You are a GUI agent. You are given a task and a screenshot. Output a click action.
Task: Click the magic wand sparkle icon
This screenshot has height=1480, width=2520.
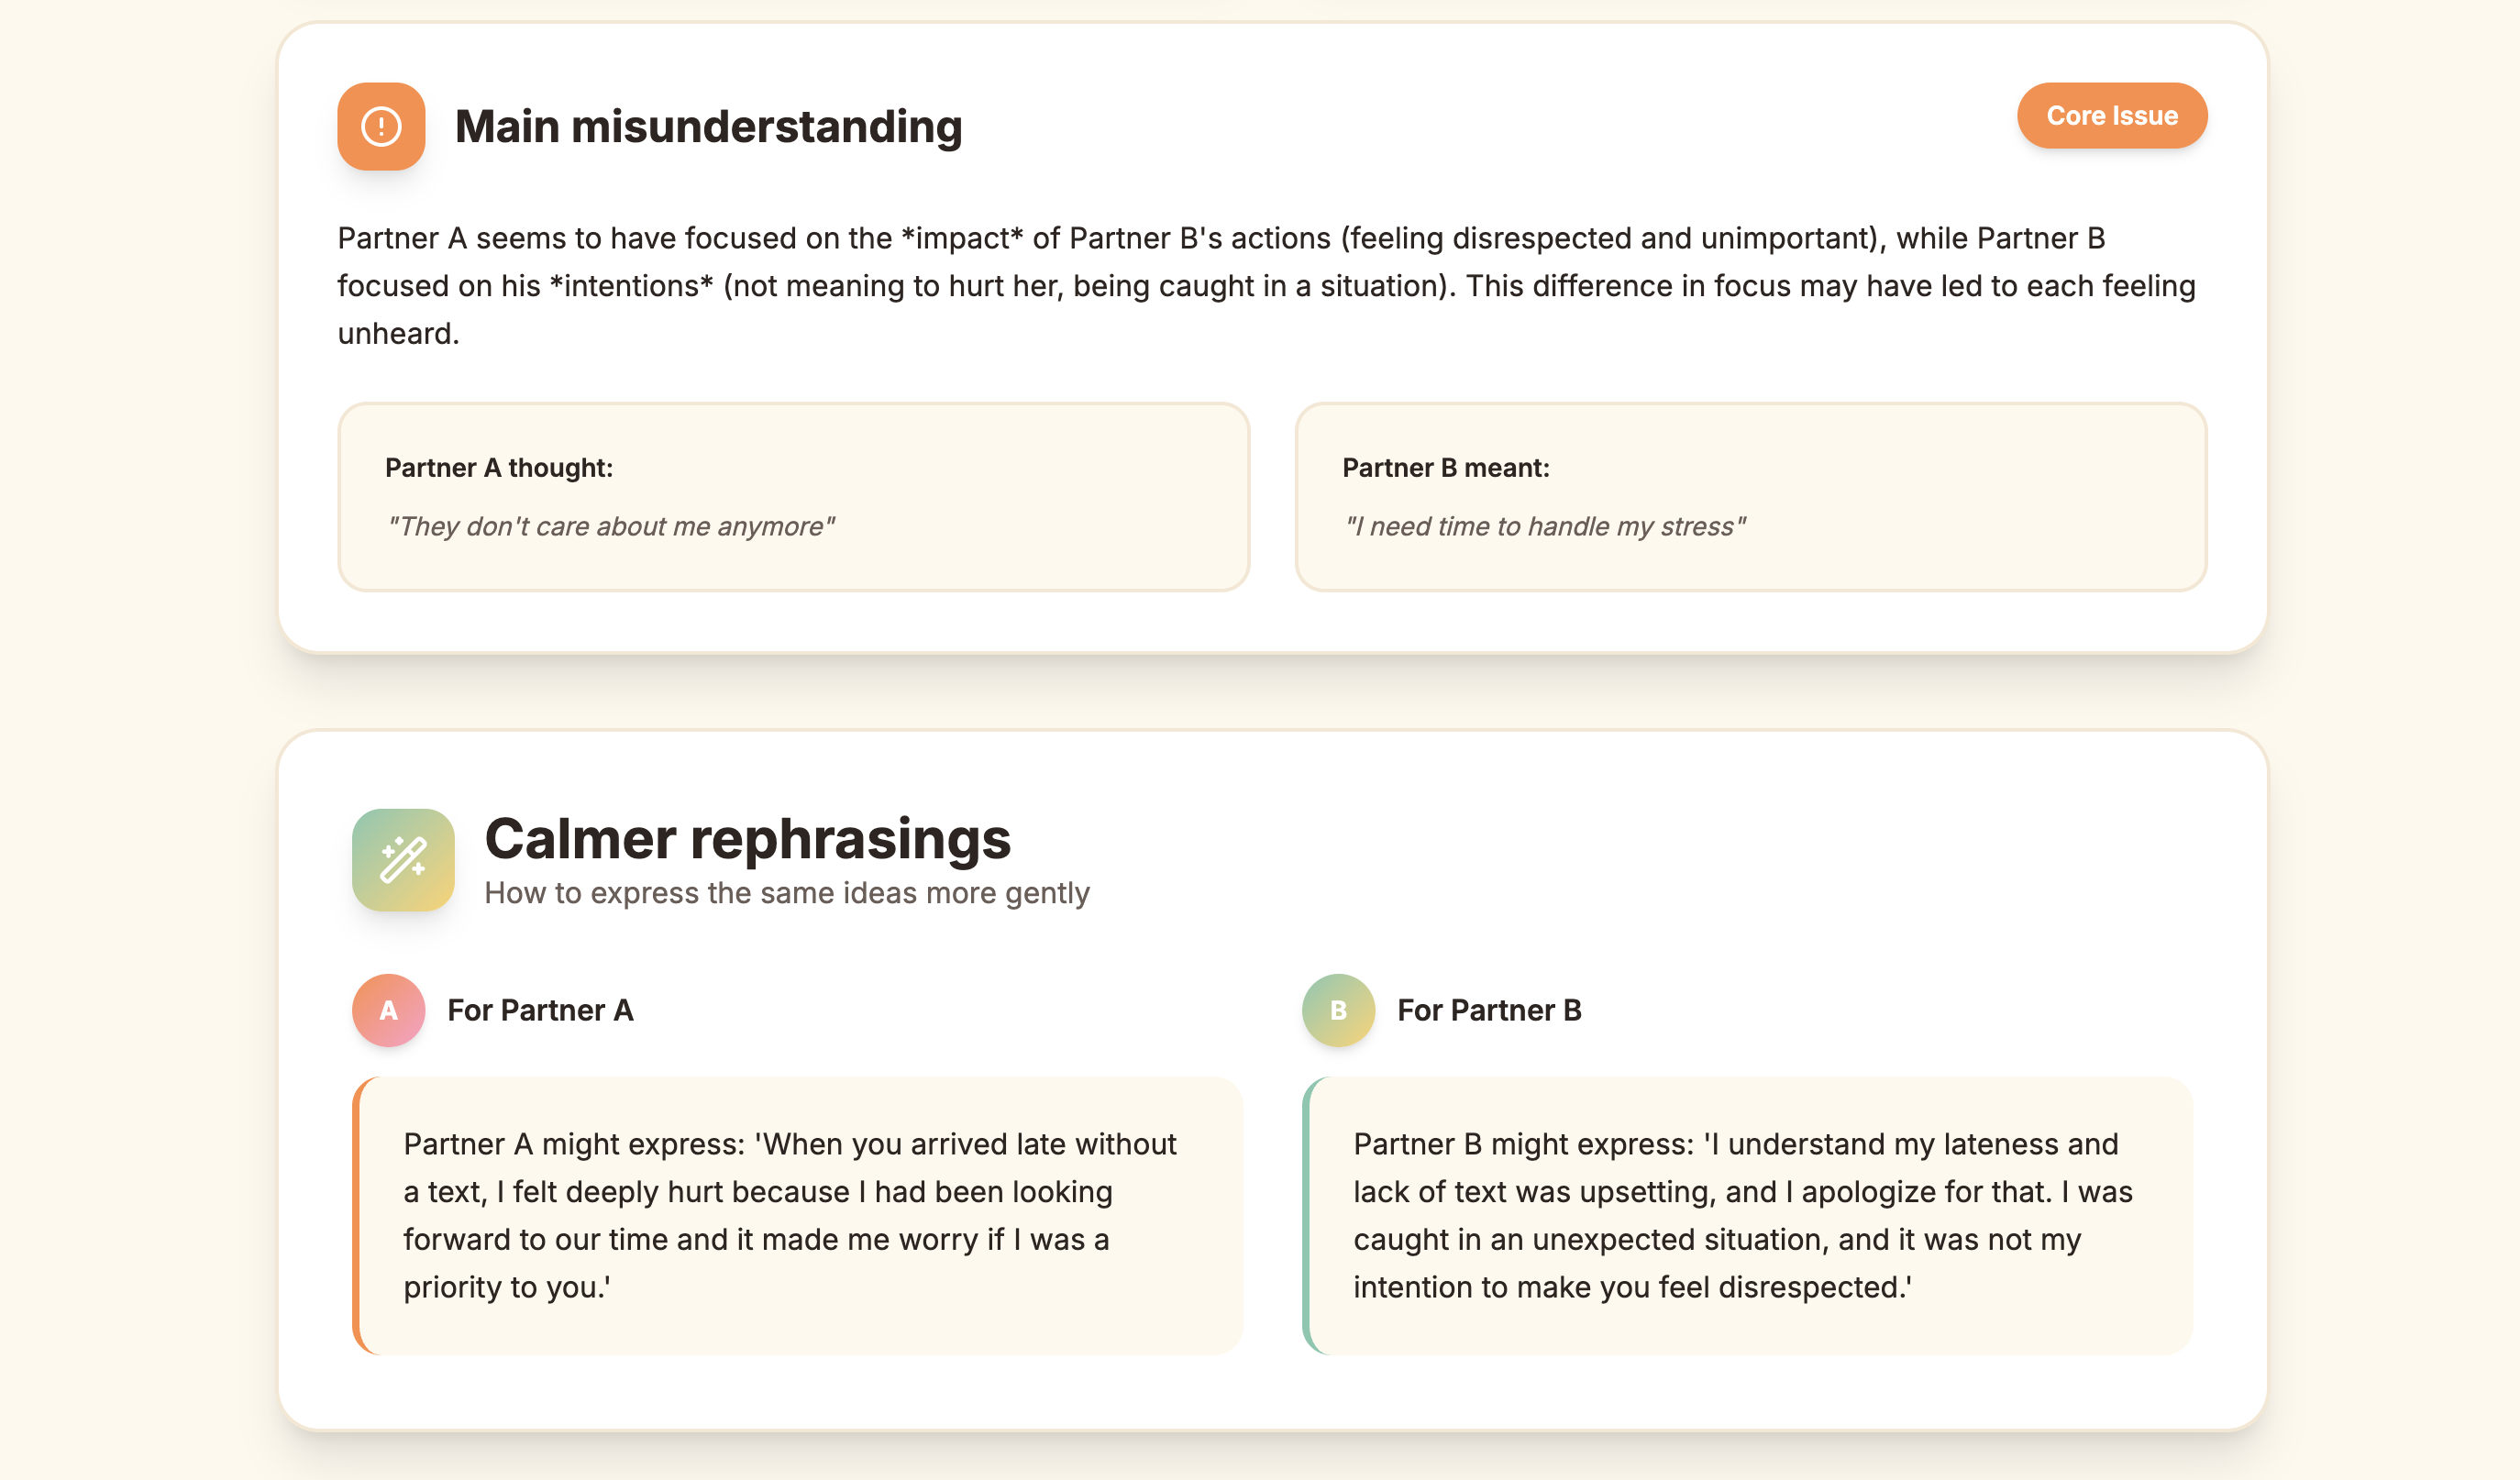(x=403, y=860)
